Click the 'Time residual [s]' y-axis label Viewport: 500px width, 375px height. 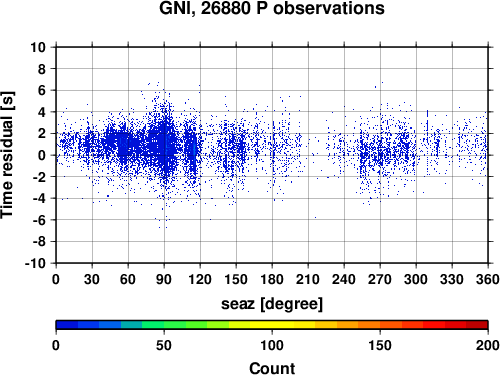pos(7,155)
